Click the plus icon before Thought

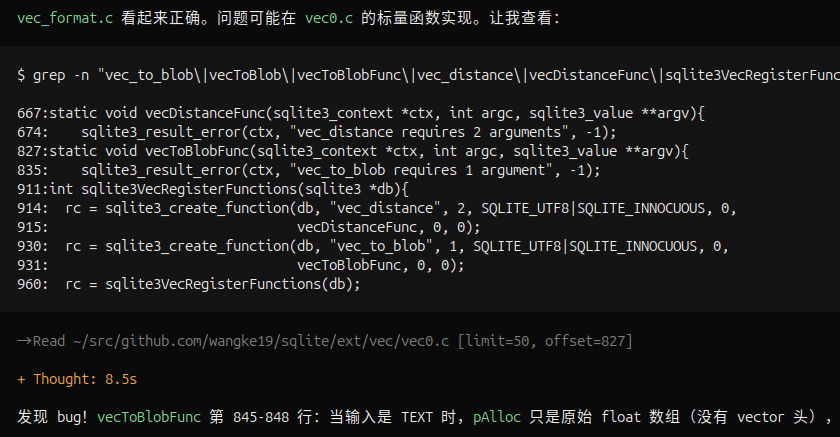(x=21, y=379)
